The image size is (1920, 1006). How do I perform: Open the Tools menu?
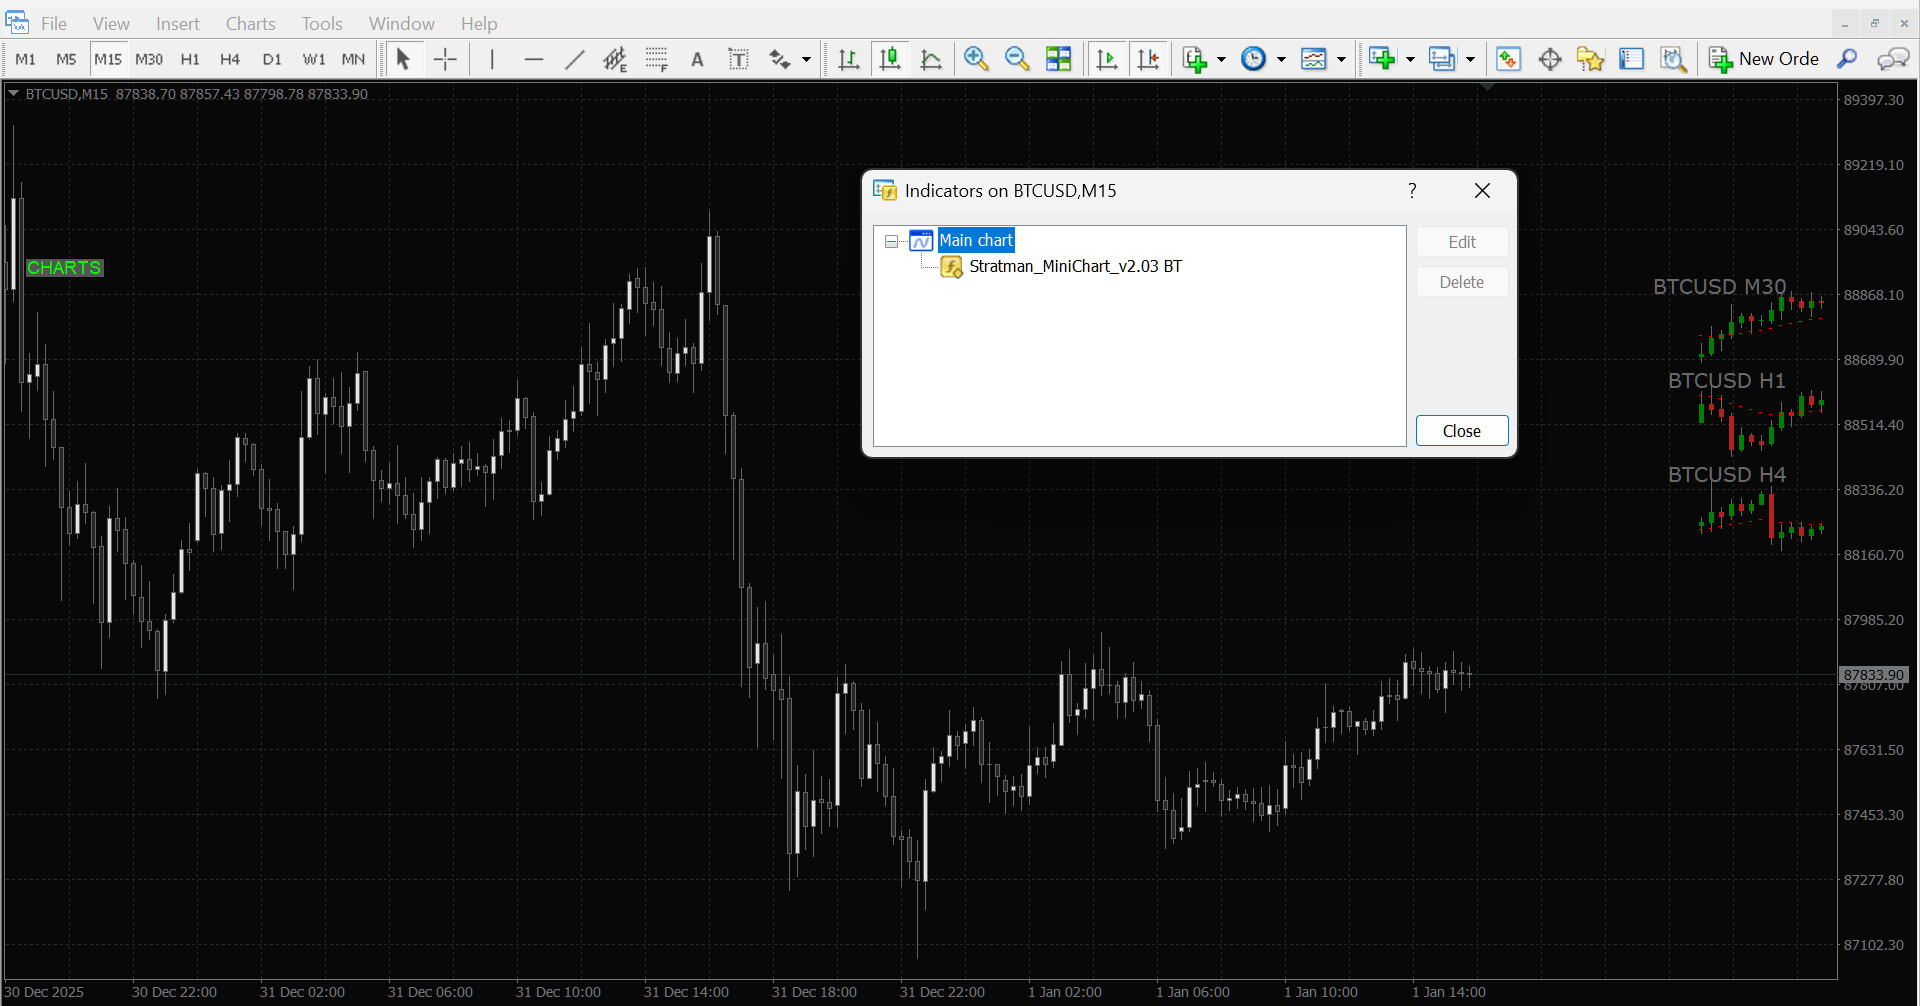click(x=322, y=23)
